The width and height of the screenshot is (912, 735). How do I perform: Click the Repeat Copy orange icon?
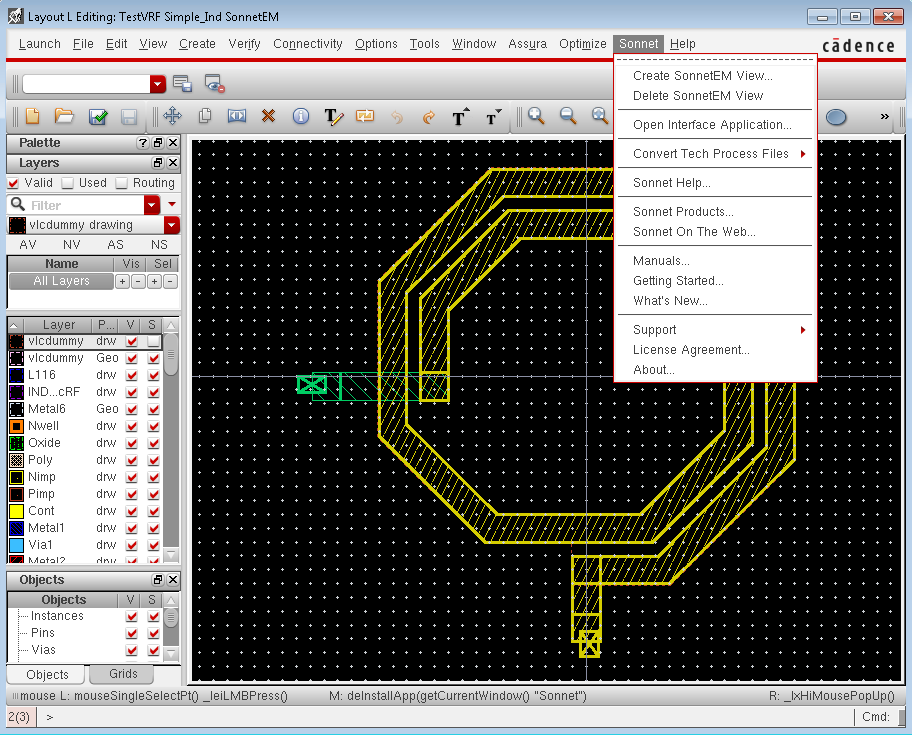(365, 116)
